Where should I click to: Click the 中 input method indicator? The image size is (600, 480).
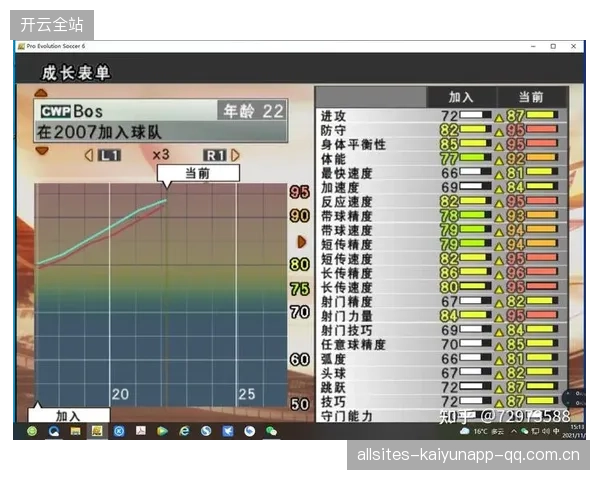click(x=556, y=431)
